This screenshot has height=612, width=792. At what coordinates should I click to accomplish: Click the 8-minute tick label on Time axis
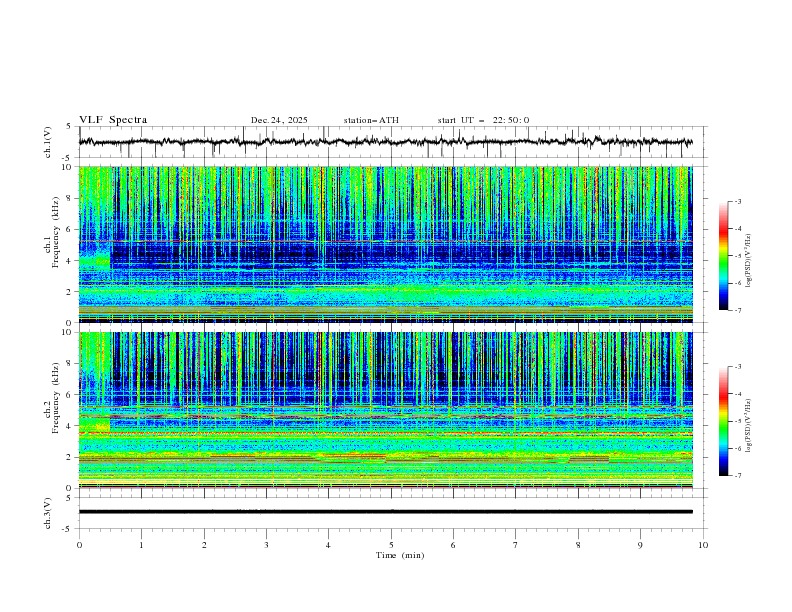tap(578, 545)
